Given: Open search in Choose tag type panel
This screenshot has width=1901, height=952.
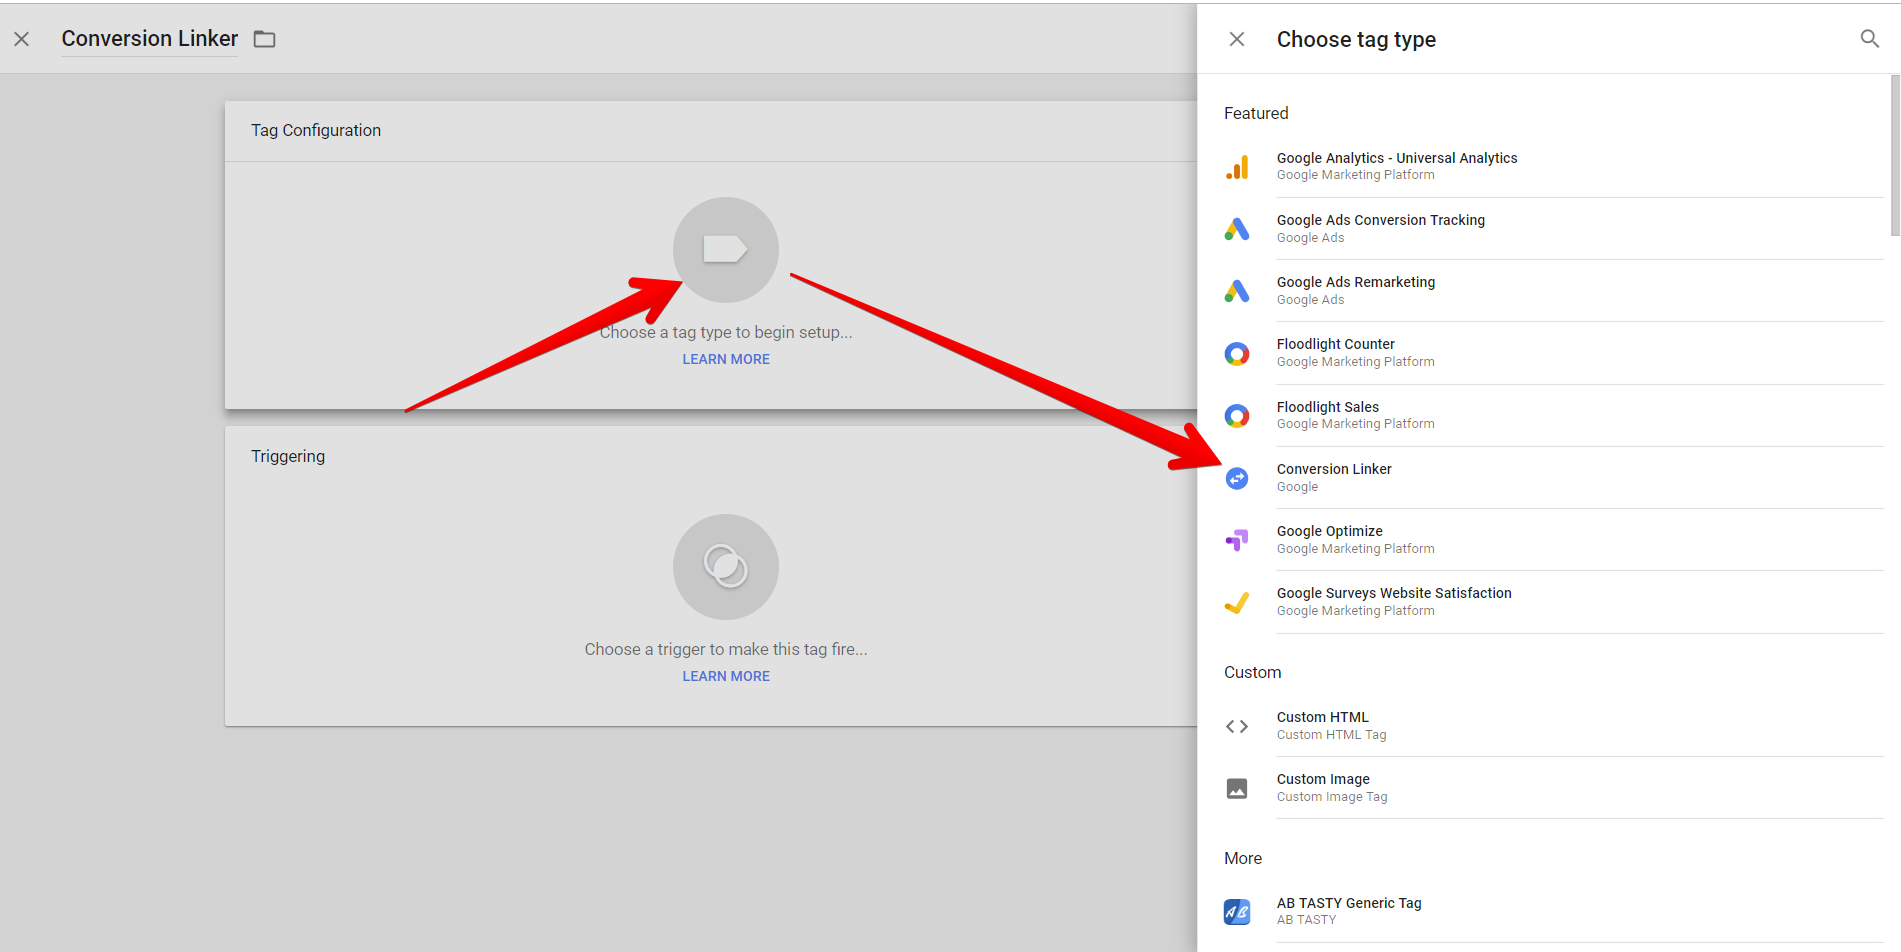Looking at the screenshot, I should (x=1869, y=39).
